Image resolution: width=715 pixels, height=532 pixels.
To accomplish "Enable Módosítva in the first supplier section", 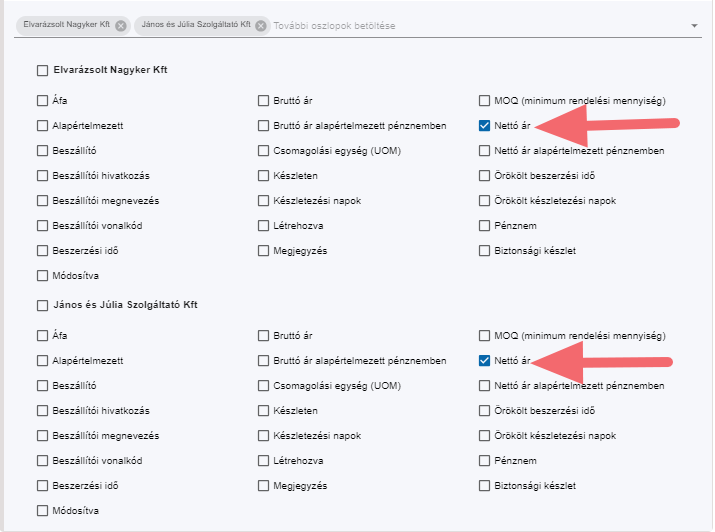I will (42, 276).
